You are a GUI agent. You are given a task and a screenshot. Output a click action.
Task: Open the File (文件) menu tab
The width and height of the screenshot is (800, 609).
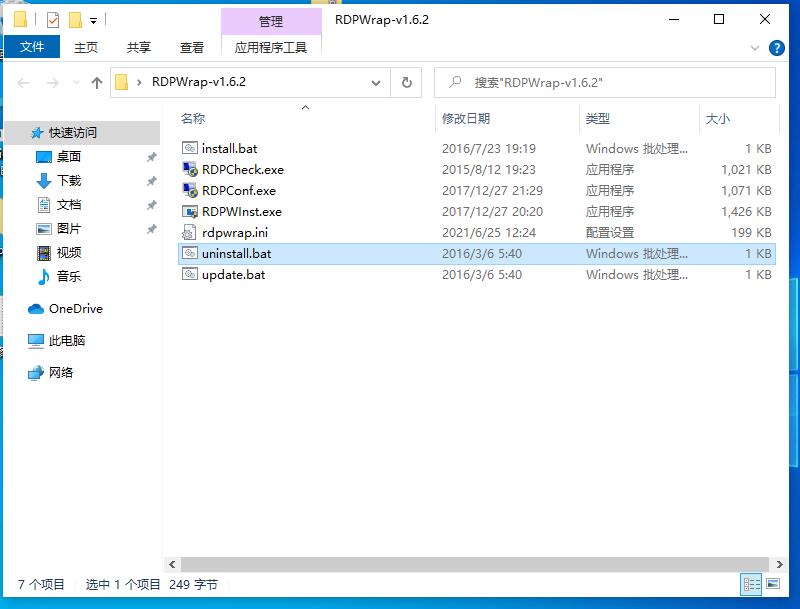32,47
